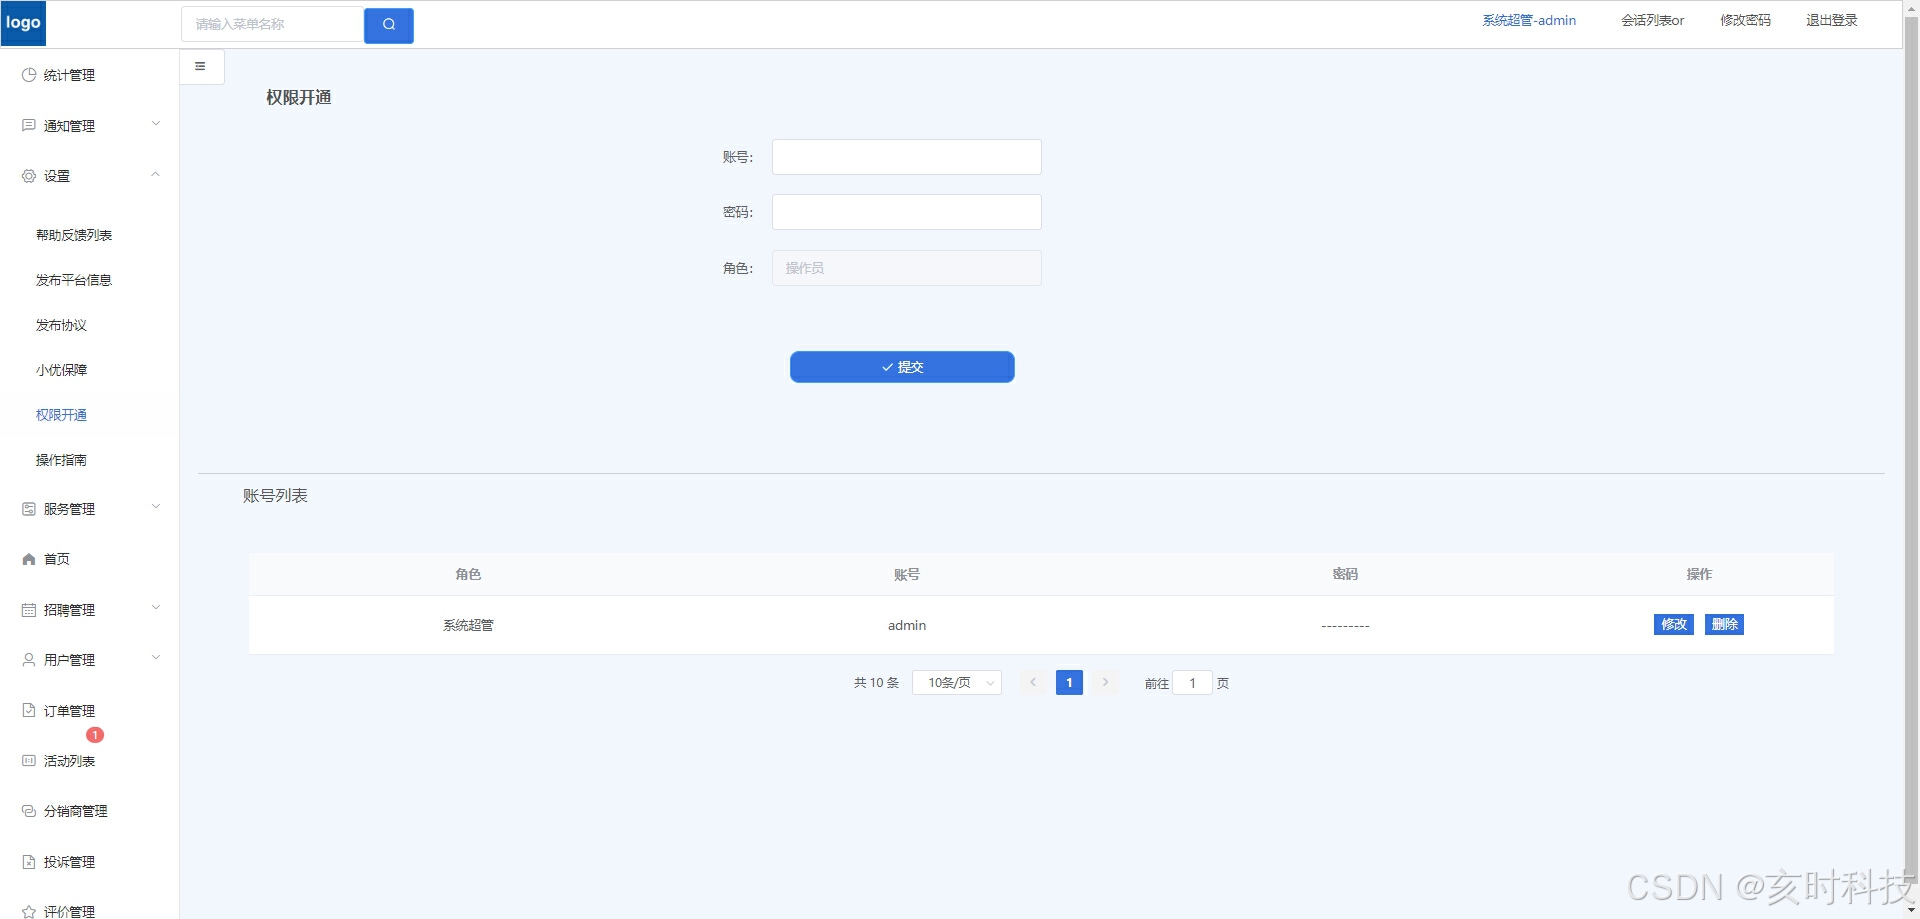Click the file icon beside 投诉管理
This screenshot has width=1920, height=919.
29,862
